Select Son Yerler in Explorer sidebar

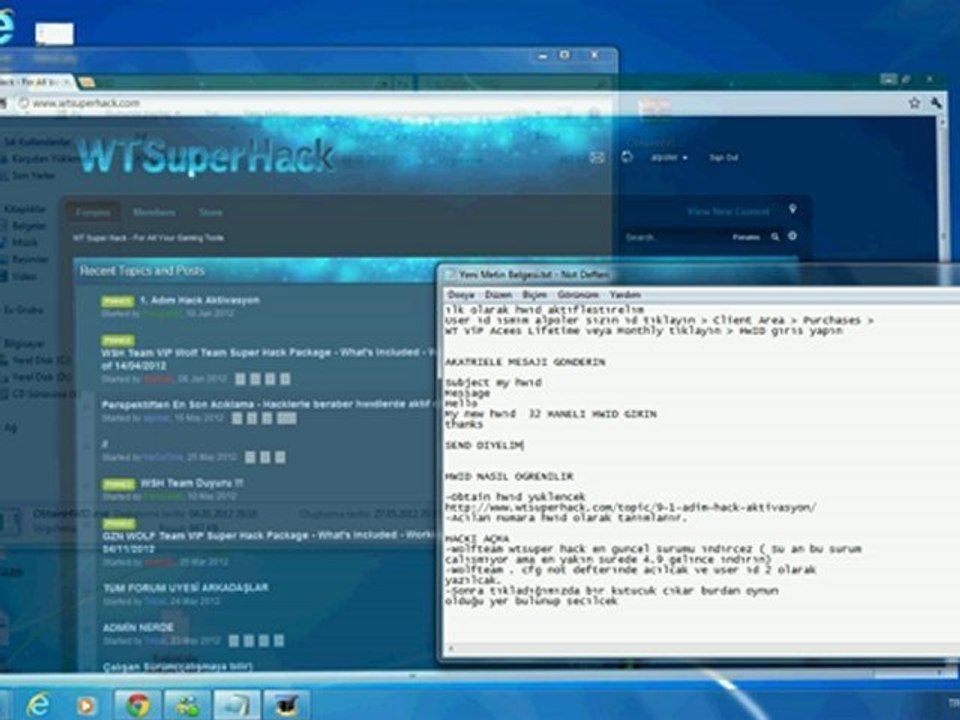[x=34, y=176]
